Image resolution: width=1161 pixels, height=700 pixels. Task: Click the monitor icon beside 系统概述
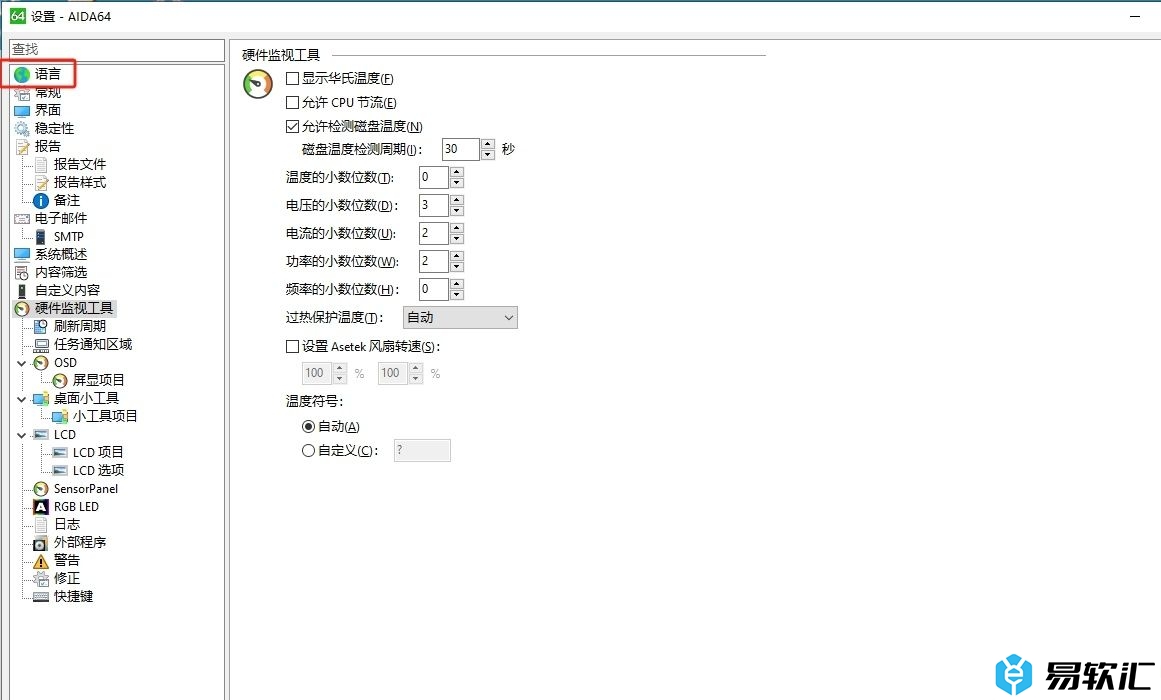pyautogui.click(x=22, y=254)
